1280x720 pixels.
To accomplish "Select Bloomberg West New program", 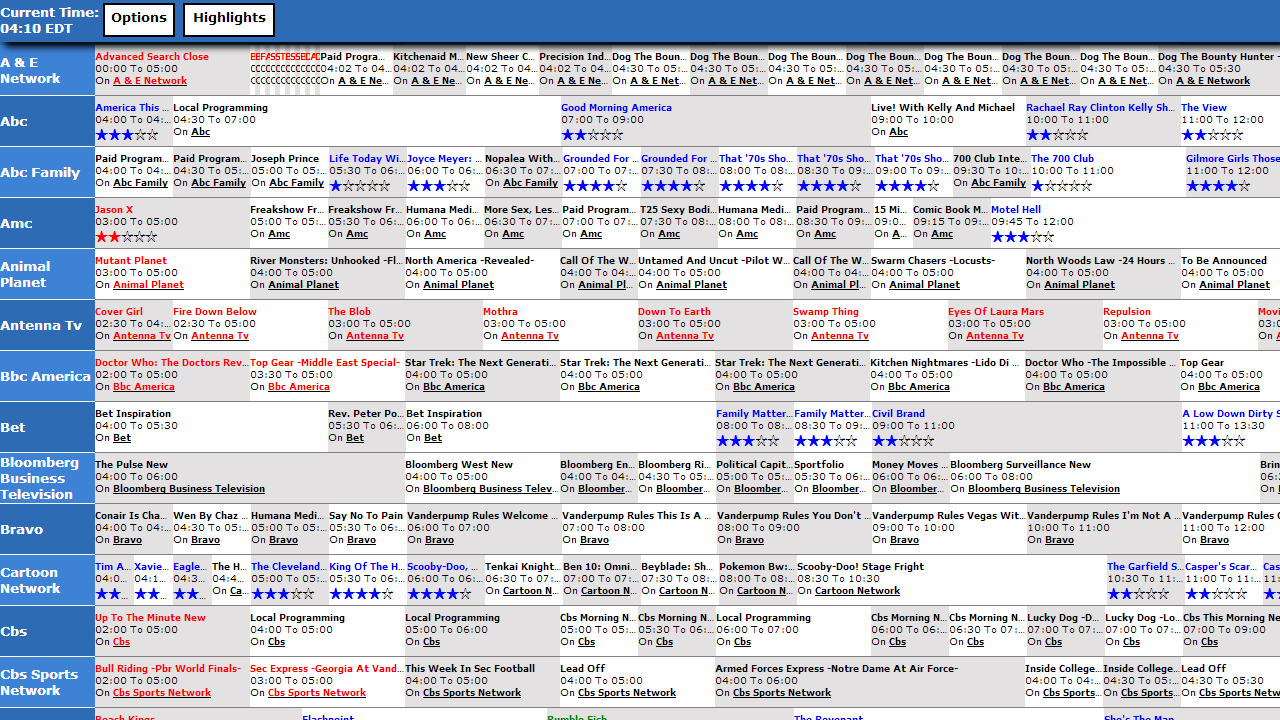I will [x=459, y=465].
